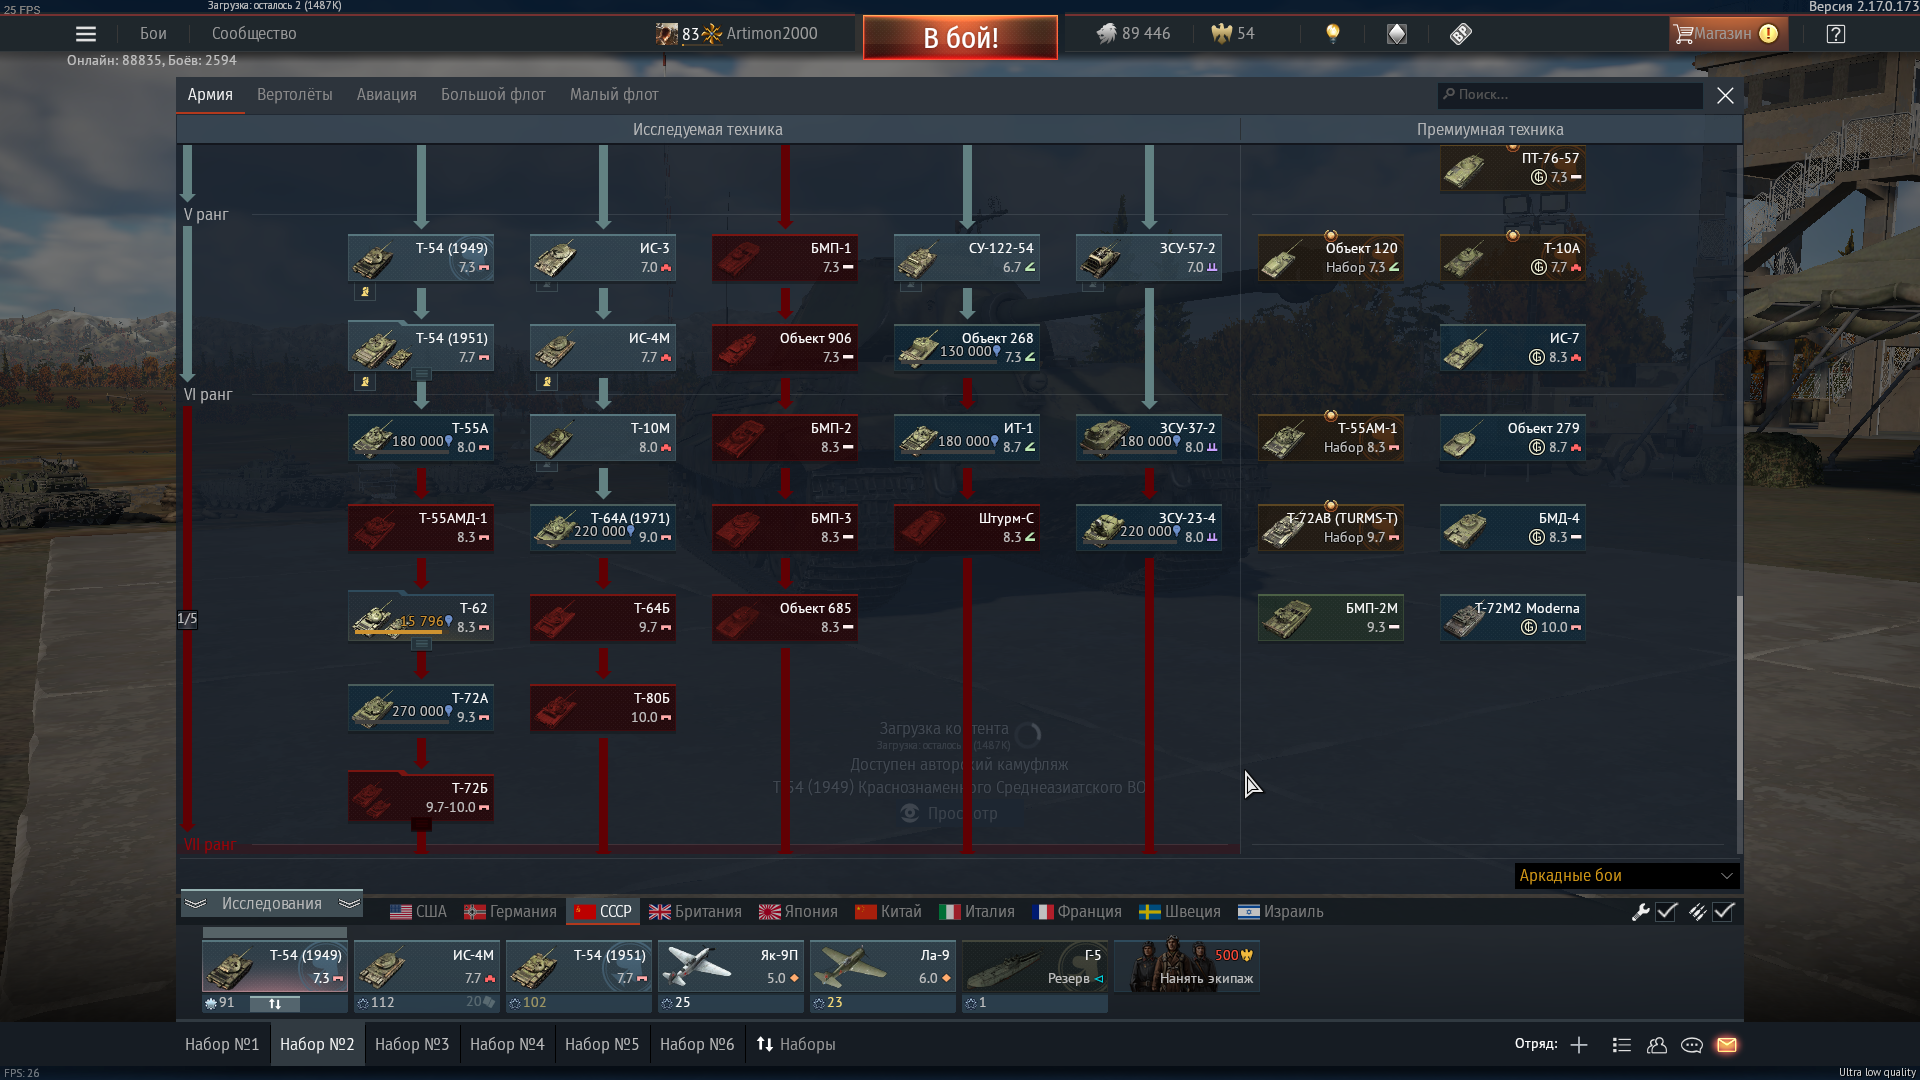Screen dimensions: 1920x1080
Task: Select the Т-62 research card
Action: tap(421, 618)
